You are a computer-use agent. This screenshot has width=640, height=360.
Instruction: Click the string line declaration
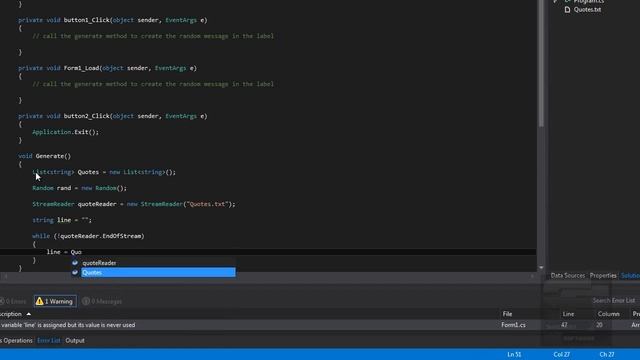[62, 220]
